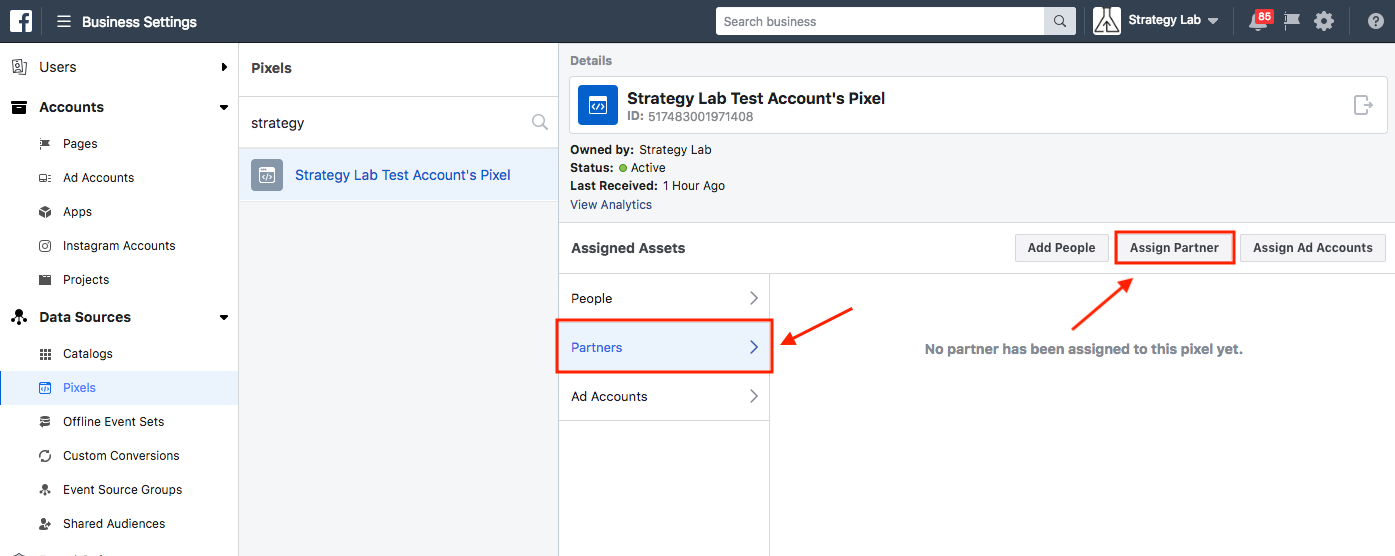The width and height of the screenshot is (1395, 556).
Task: Select Strategy Lab Test Account's Pixel in list
Action: click(x=398, y=175)
